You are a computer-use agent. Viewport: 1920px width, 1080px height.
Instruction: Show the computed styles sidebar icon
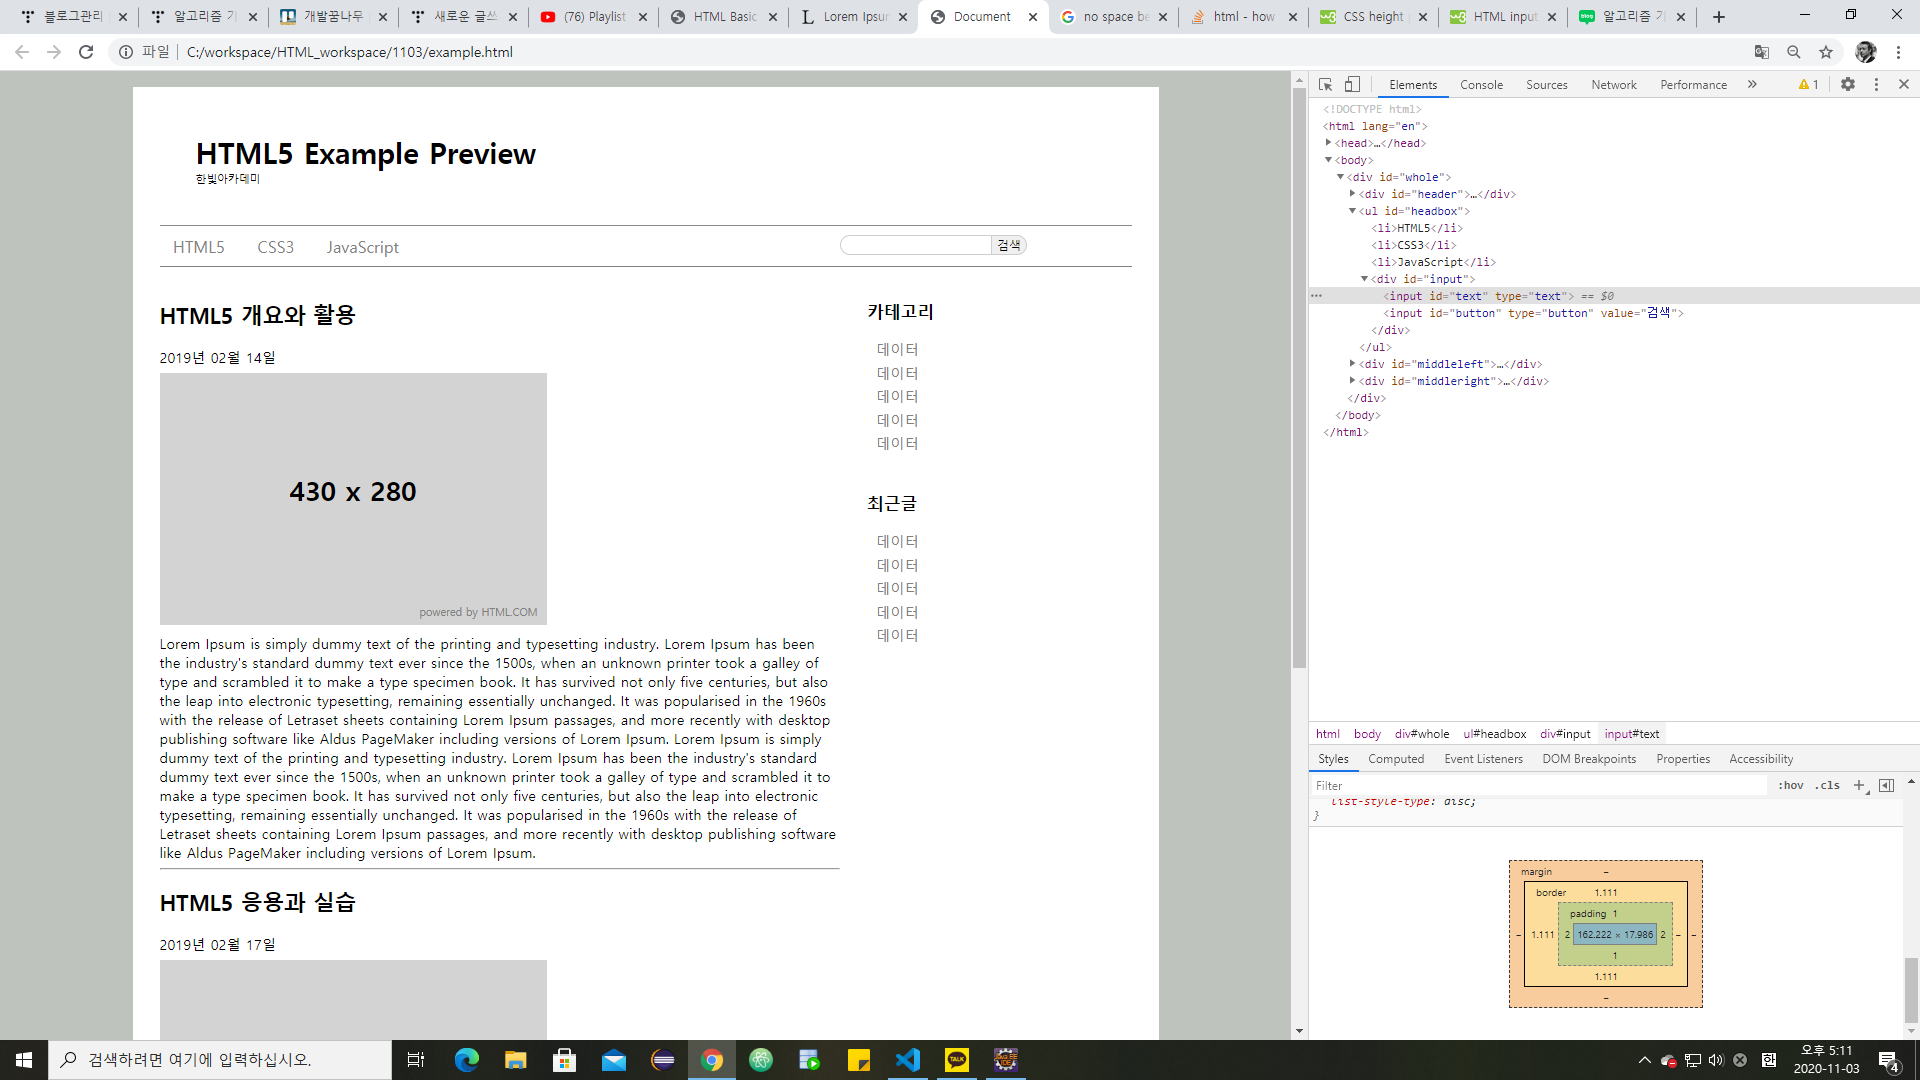click(x=1886, y=786)
